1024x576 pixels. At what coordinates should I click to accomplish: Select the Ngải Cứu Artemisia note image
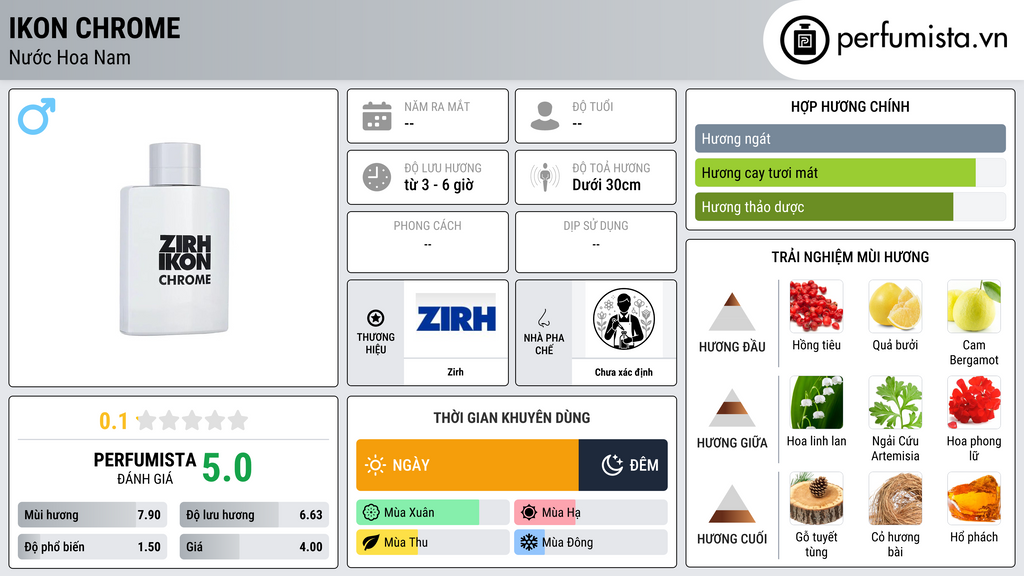(895, 402)
